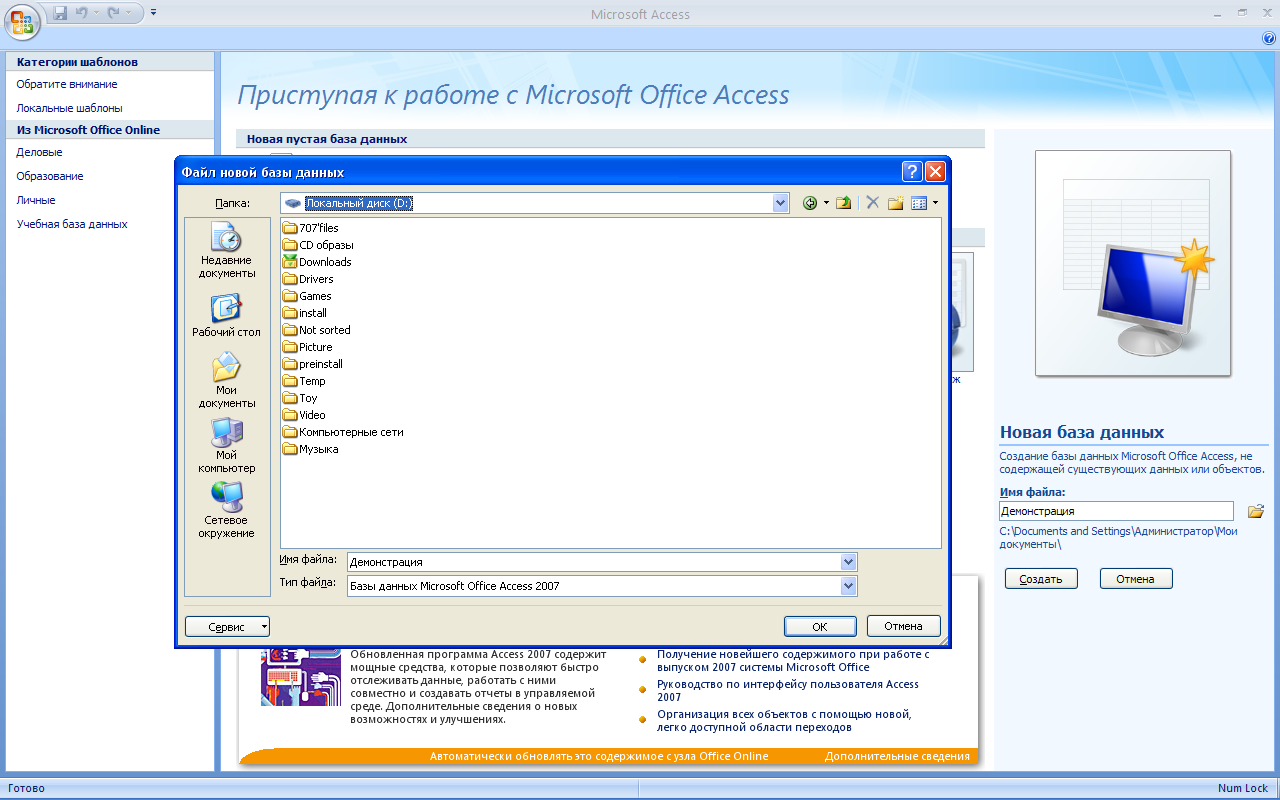The height and width of the screenshot is (800, 1280).
Task: Open link Руководство по интерфейсу пользователя Access 2007
Action: point(788,691)
